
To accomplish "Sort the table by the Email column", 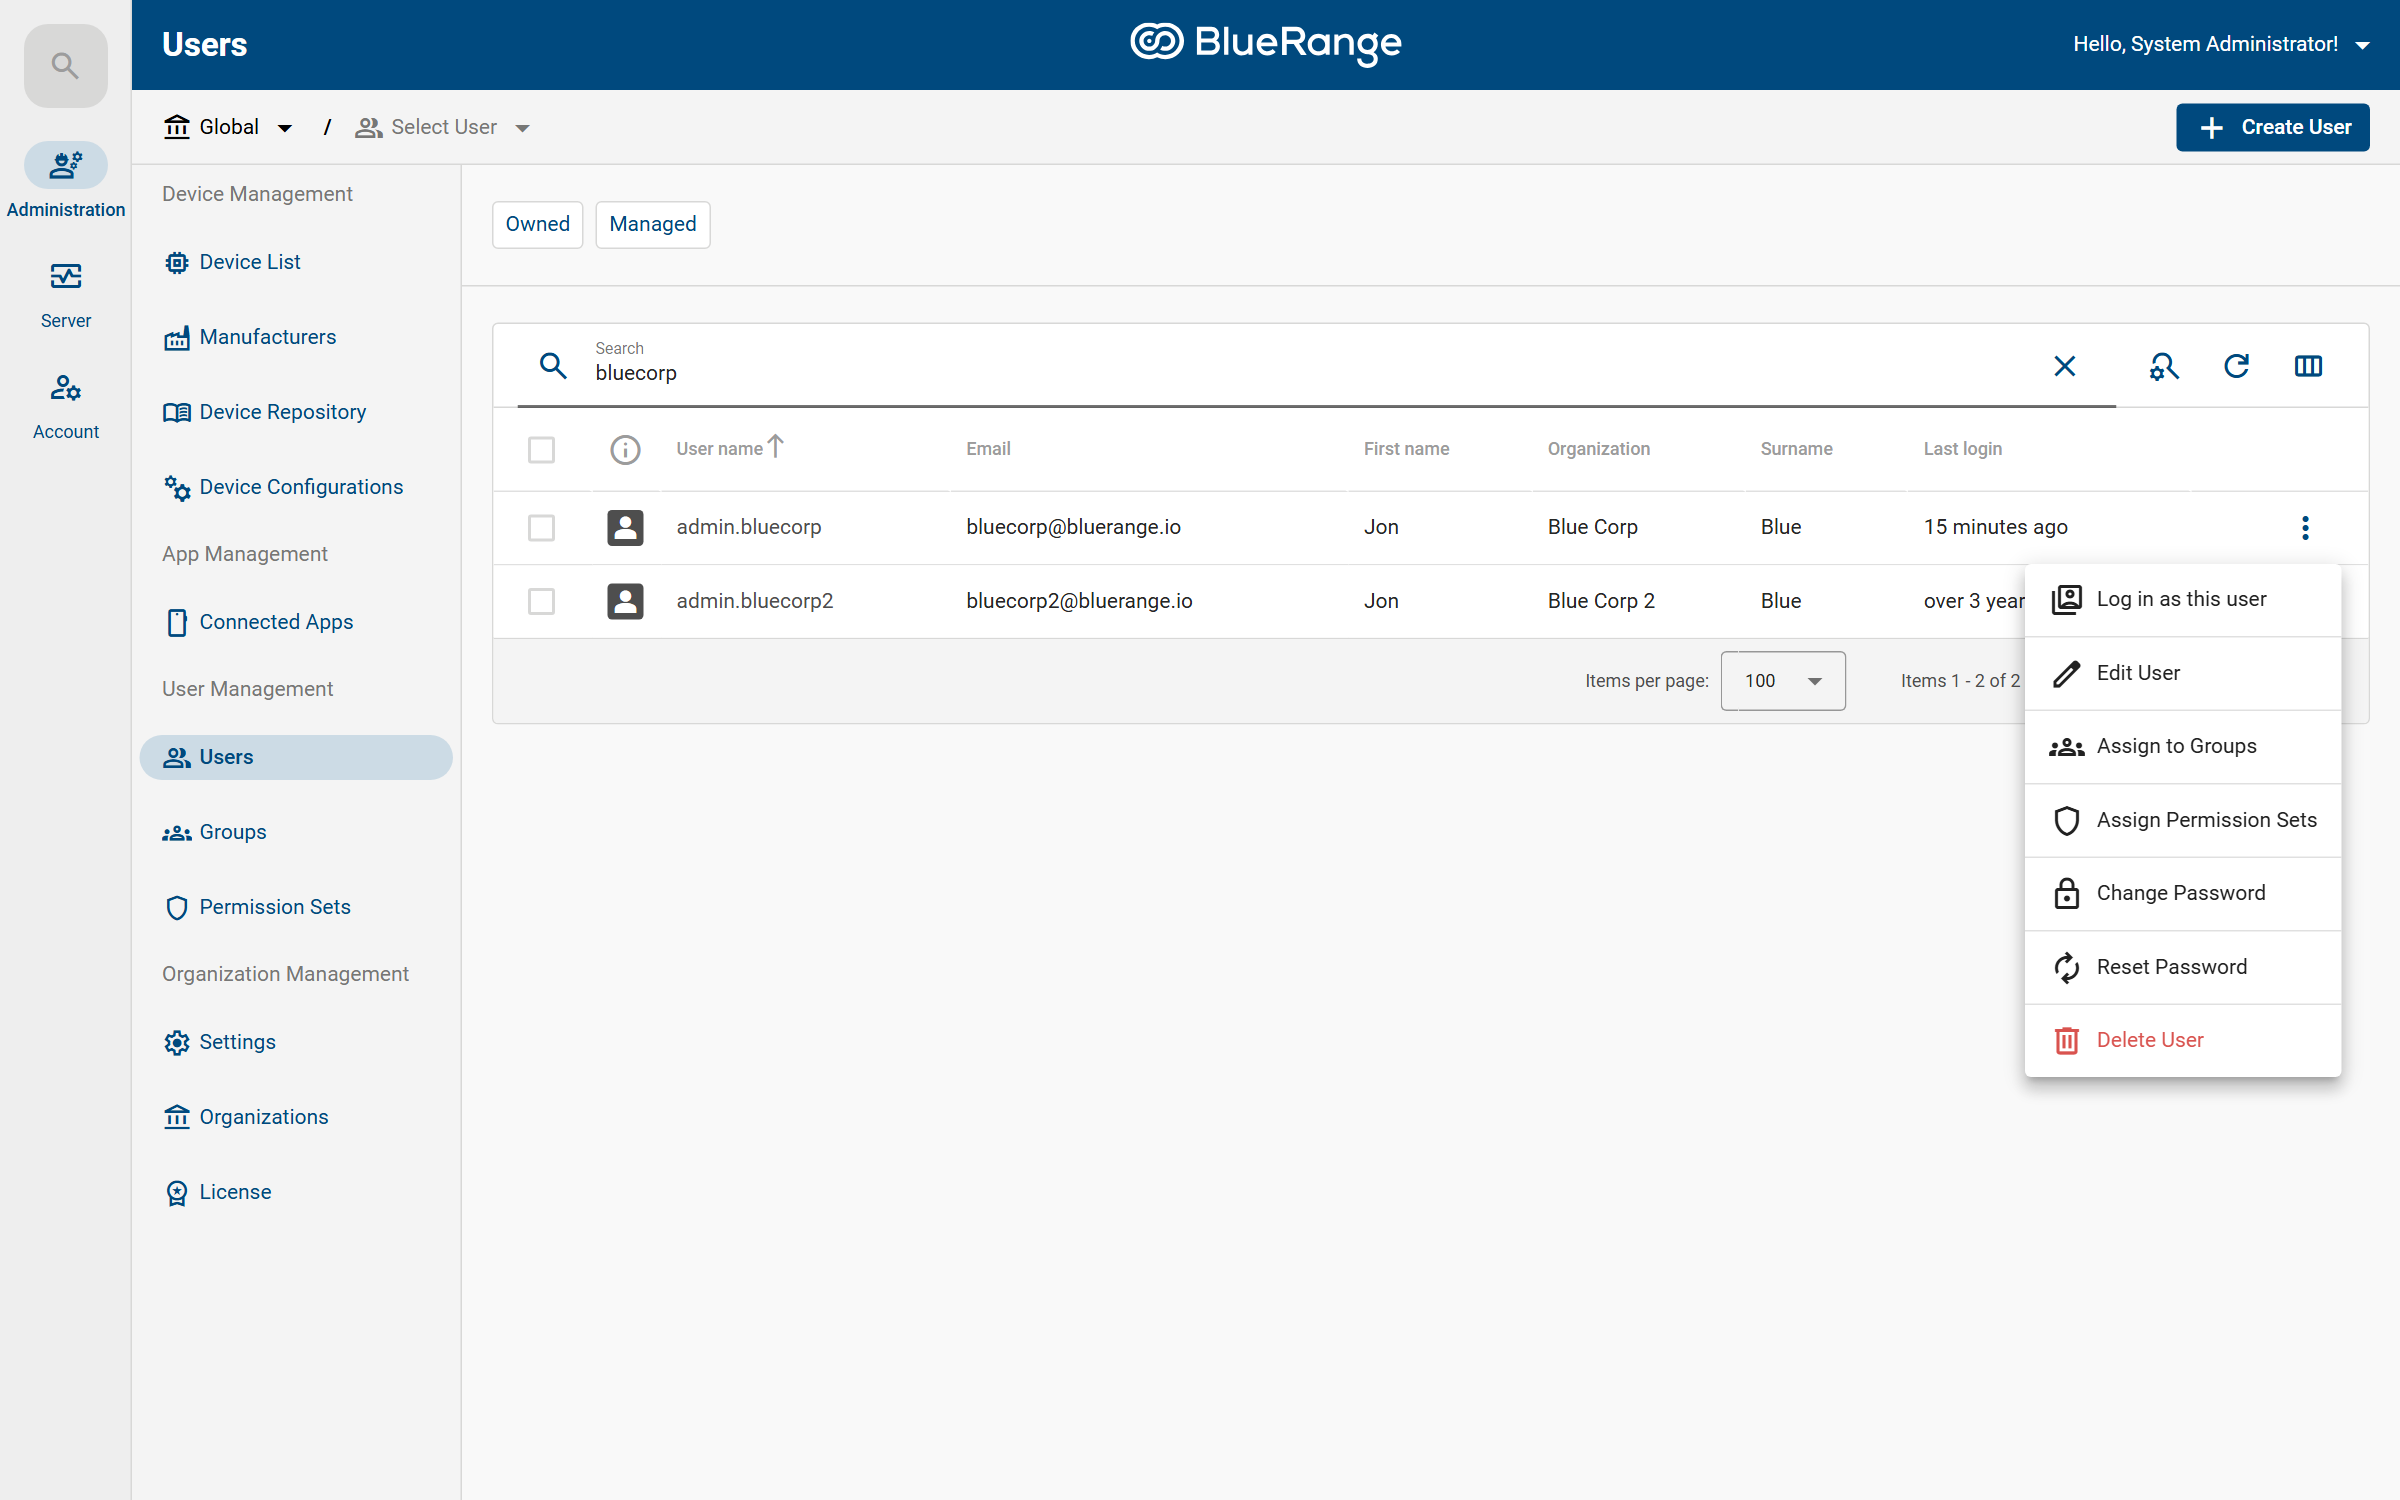I will pos(988,449).
